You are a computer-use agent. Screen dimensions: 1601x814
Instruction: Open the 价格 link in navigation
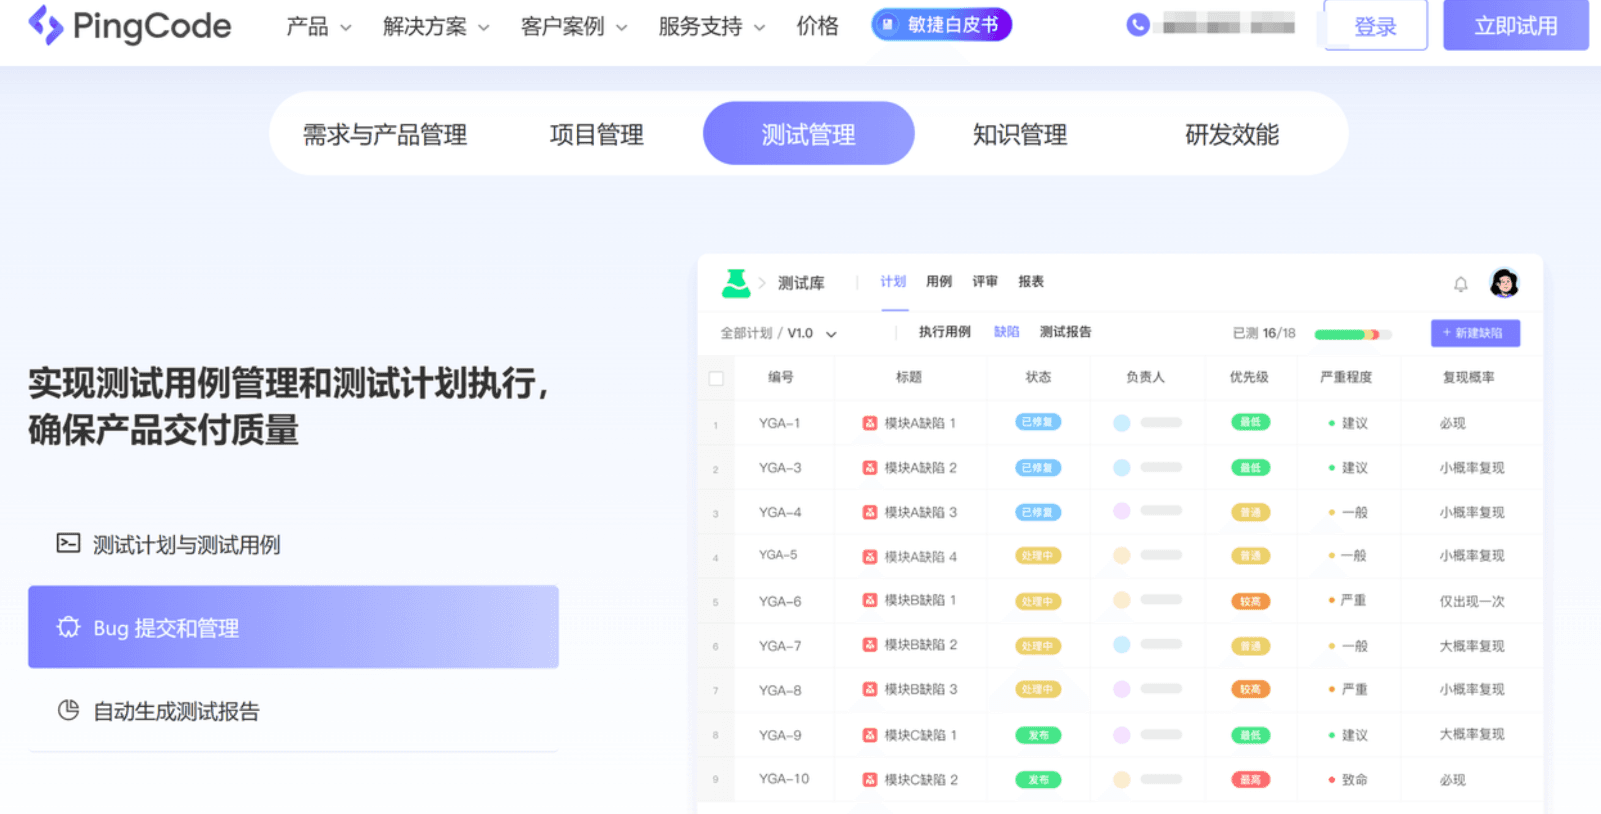[x=817, y=27]
